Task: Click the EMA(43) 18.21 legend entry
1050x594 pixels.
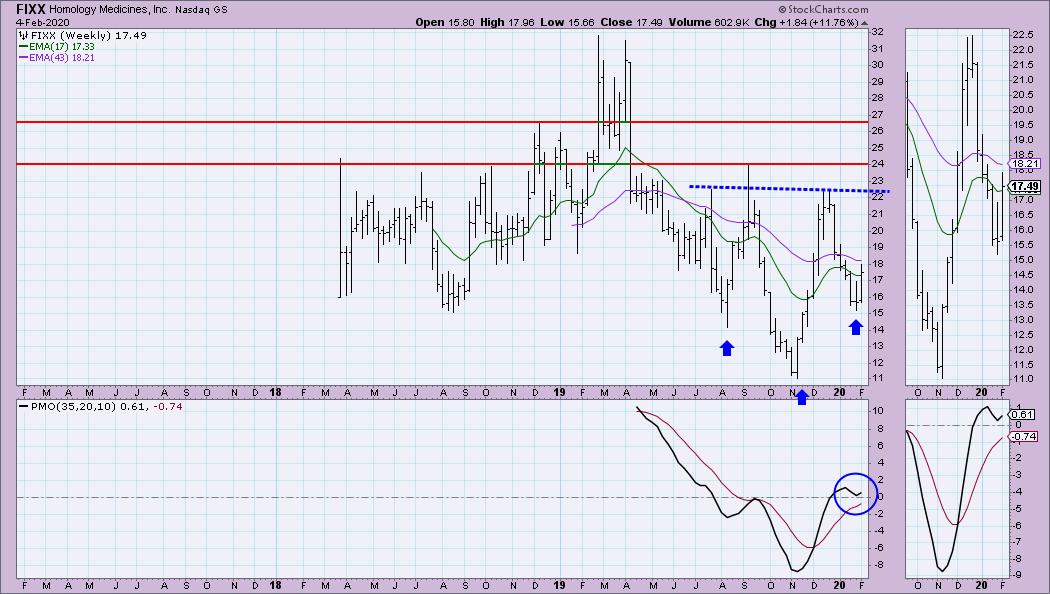Action: tap(62, 58)
